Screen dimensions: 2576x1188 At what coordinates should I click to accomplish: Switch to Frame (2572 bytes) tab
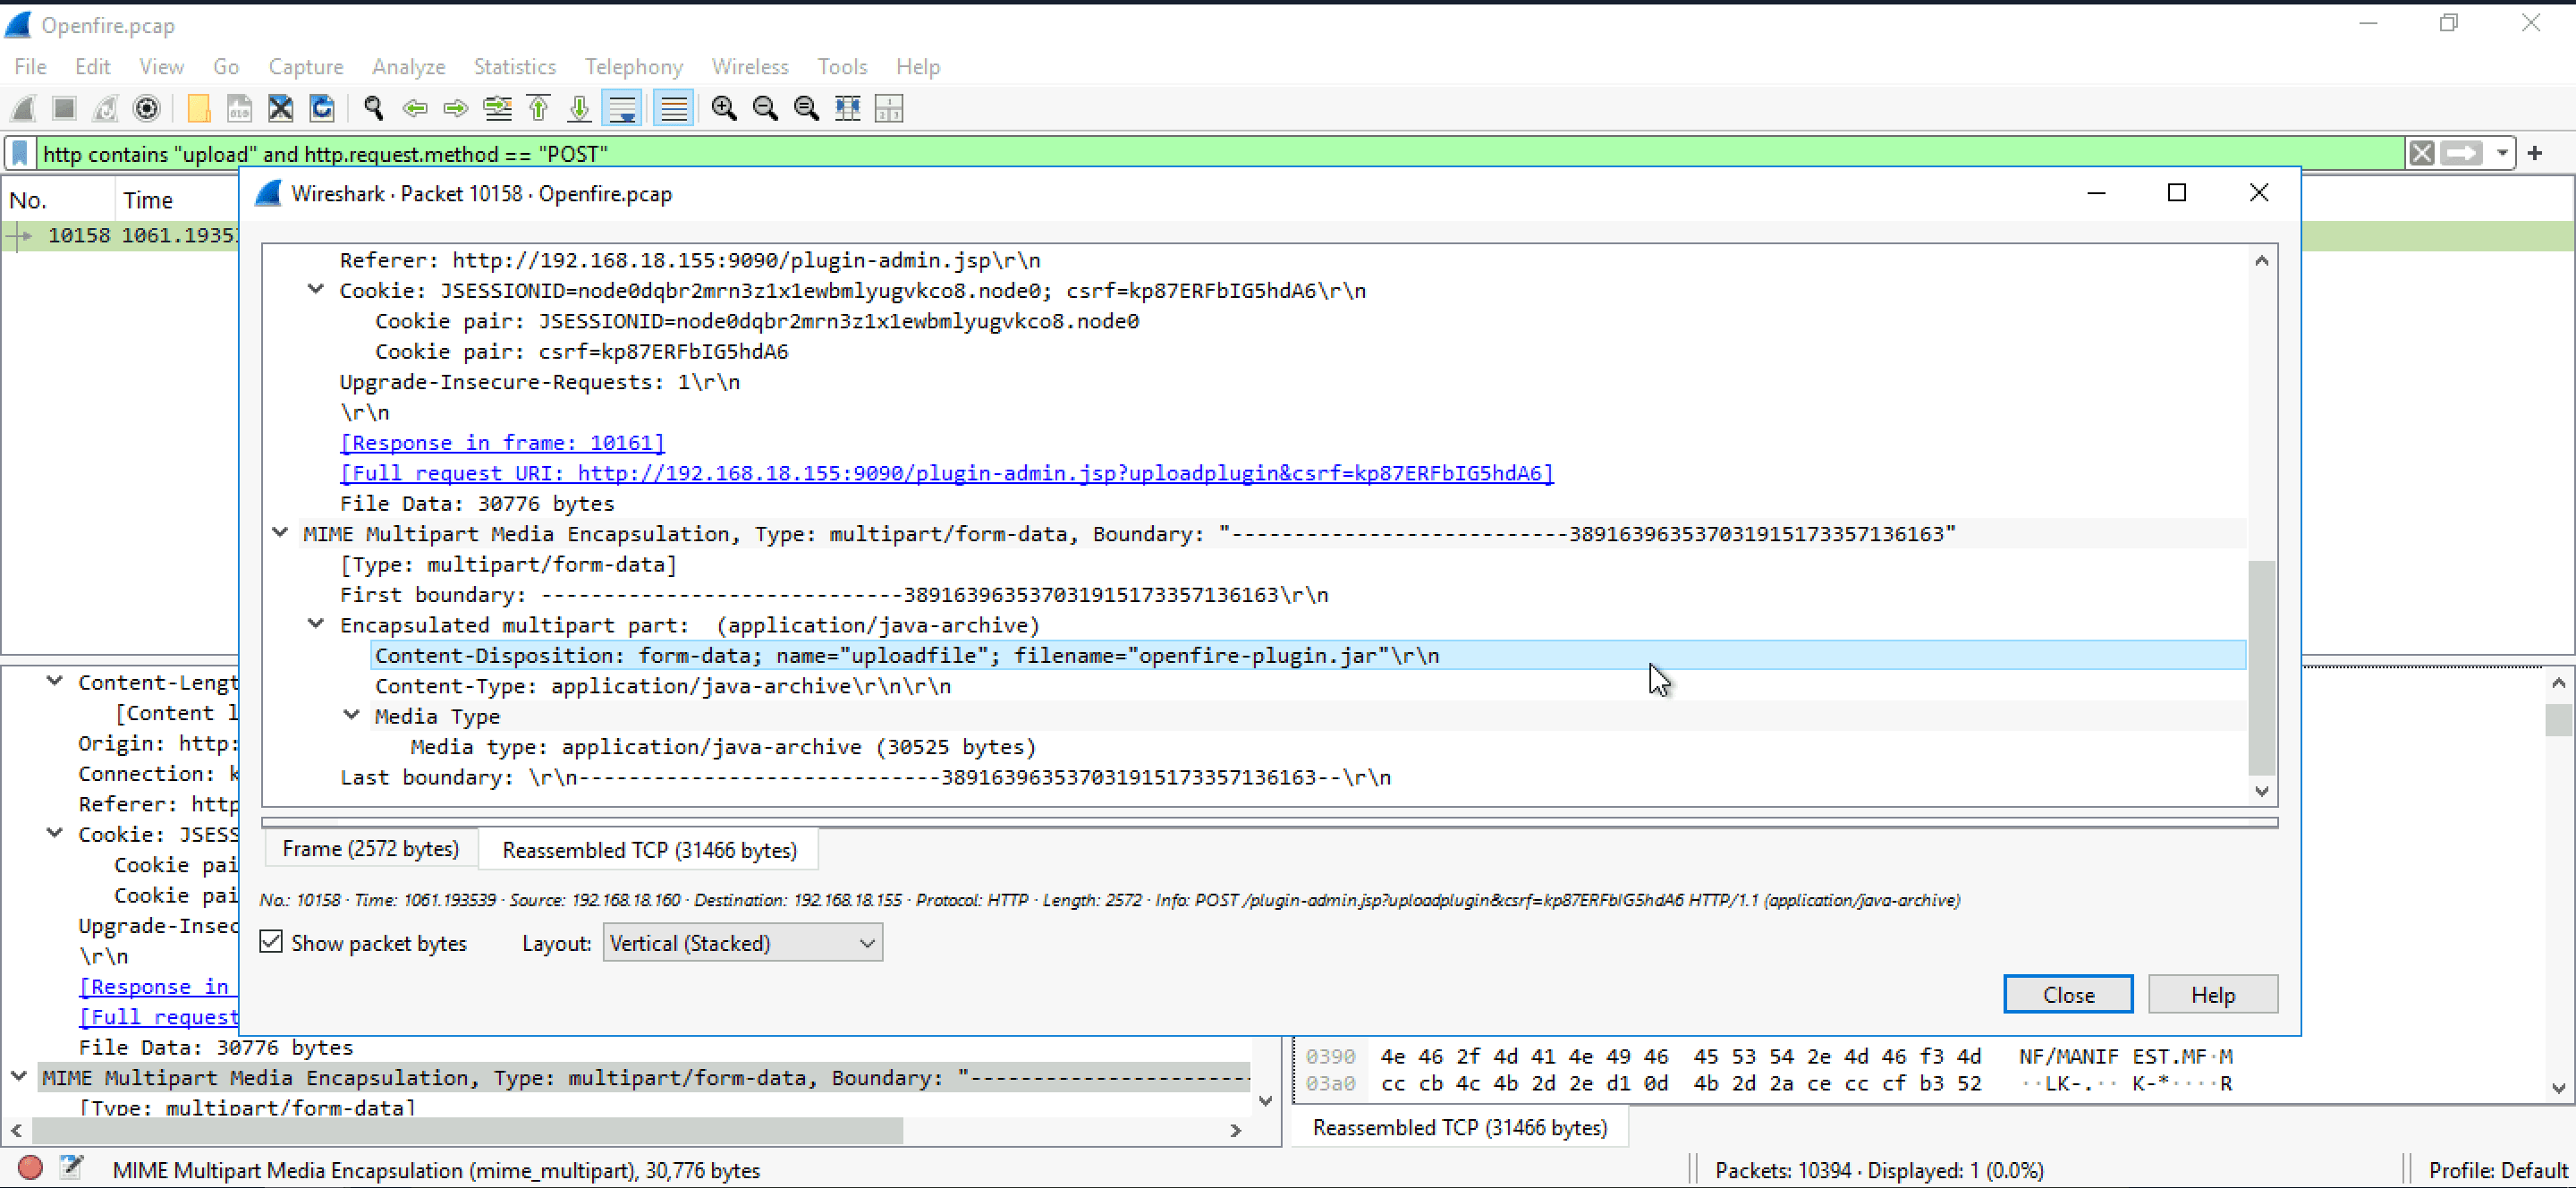click(x=370, y=849)
